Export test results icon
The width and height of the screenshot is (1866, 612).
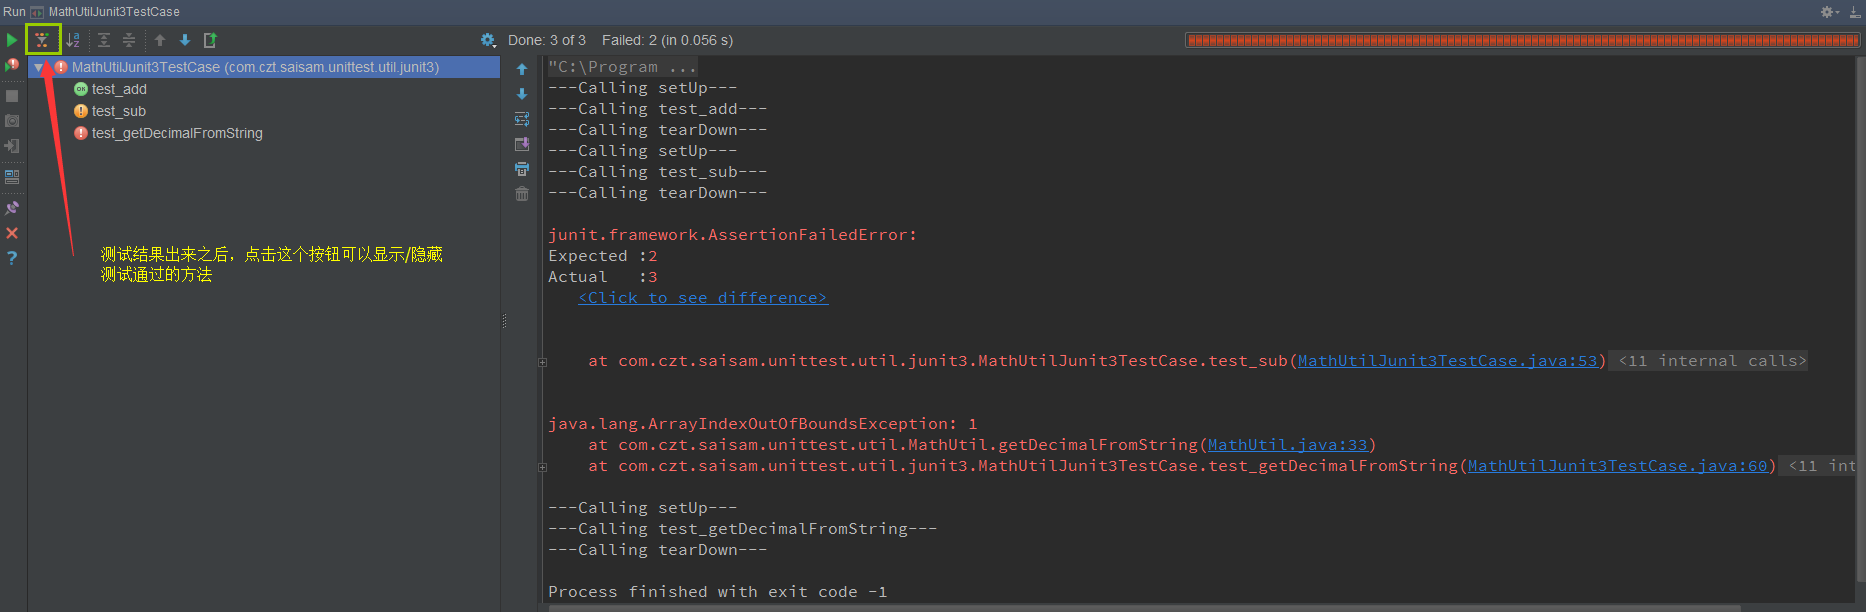pos(210,40)
